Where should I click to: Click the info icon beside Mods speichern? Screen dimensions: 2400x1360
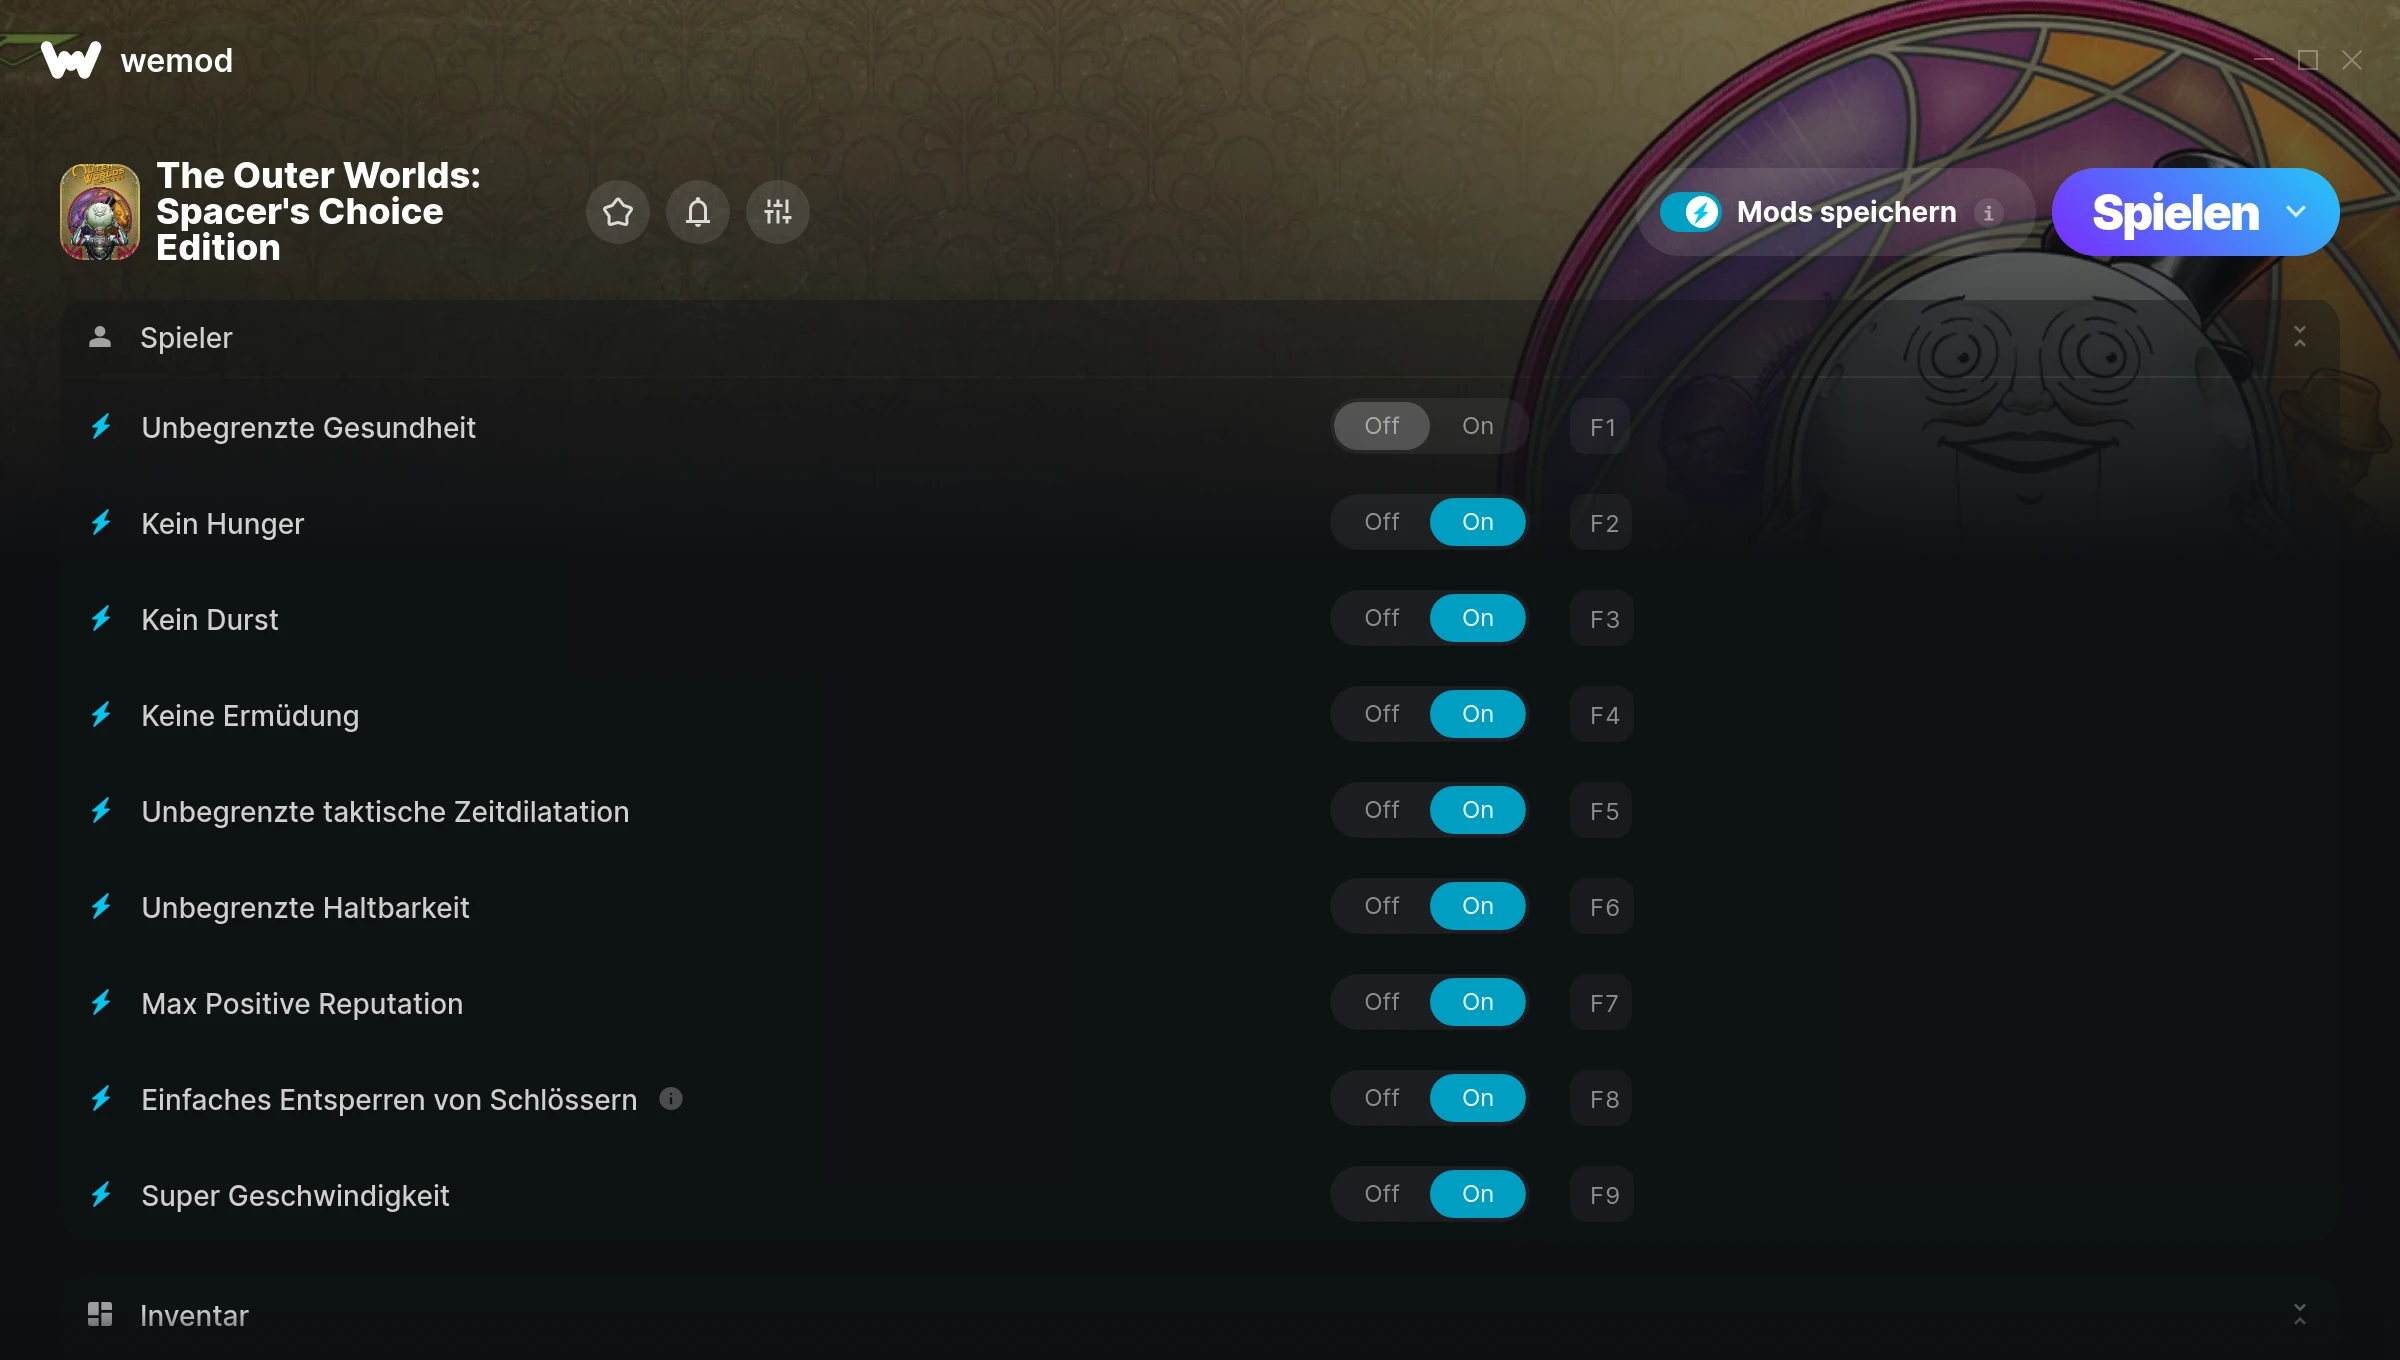tap(1988, 212)
